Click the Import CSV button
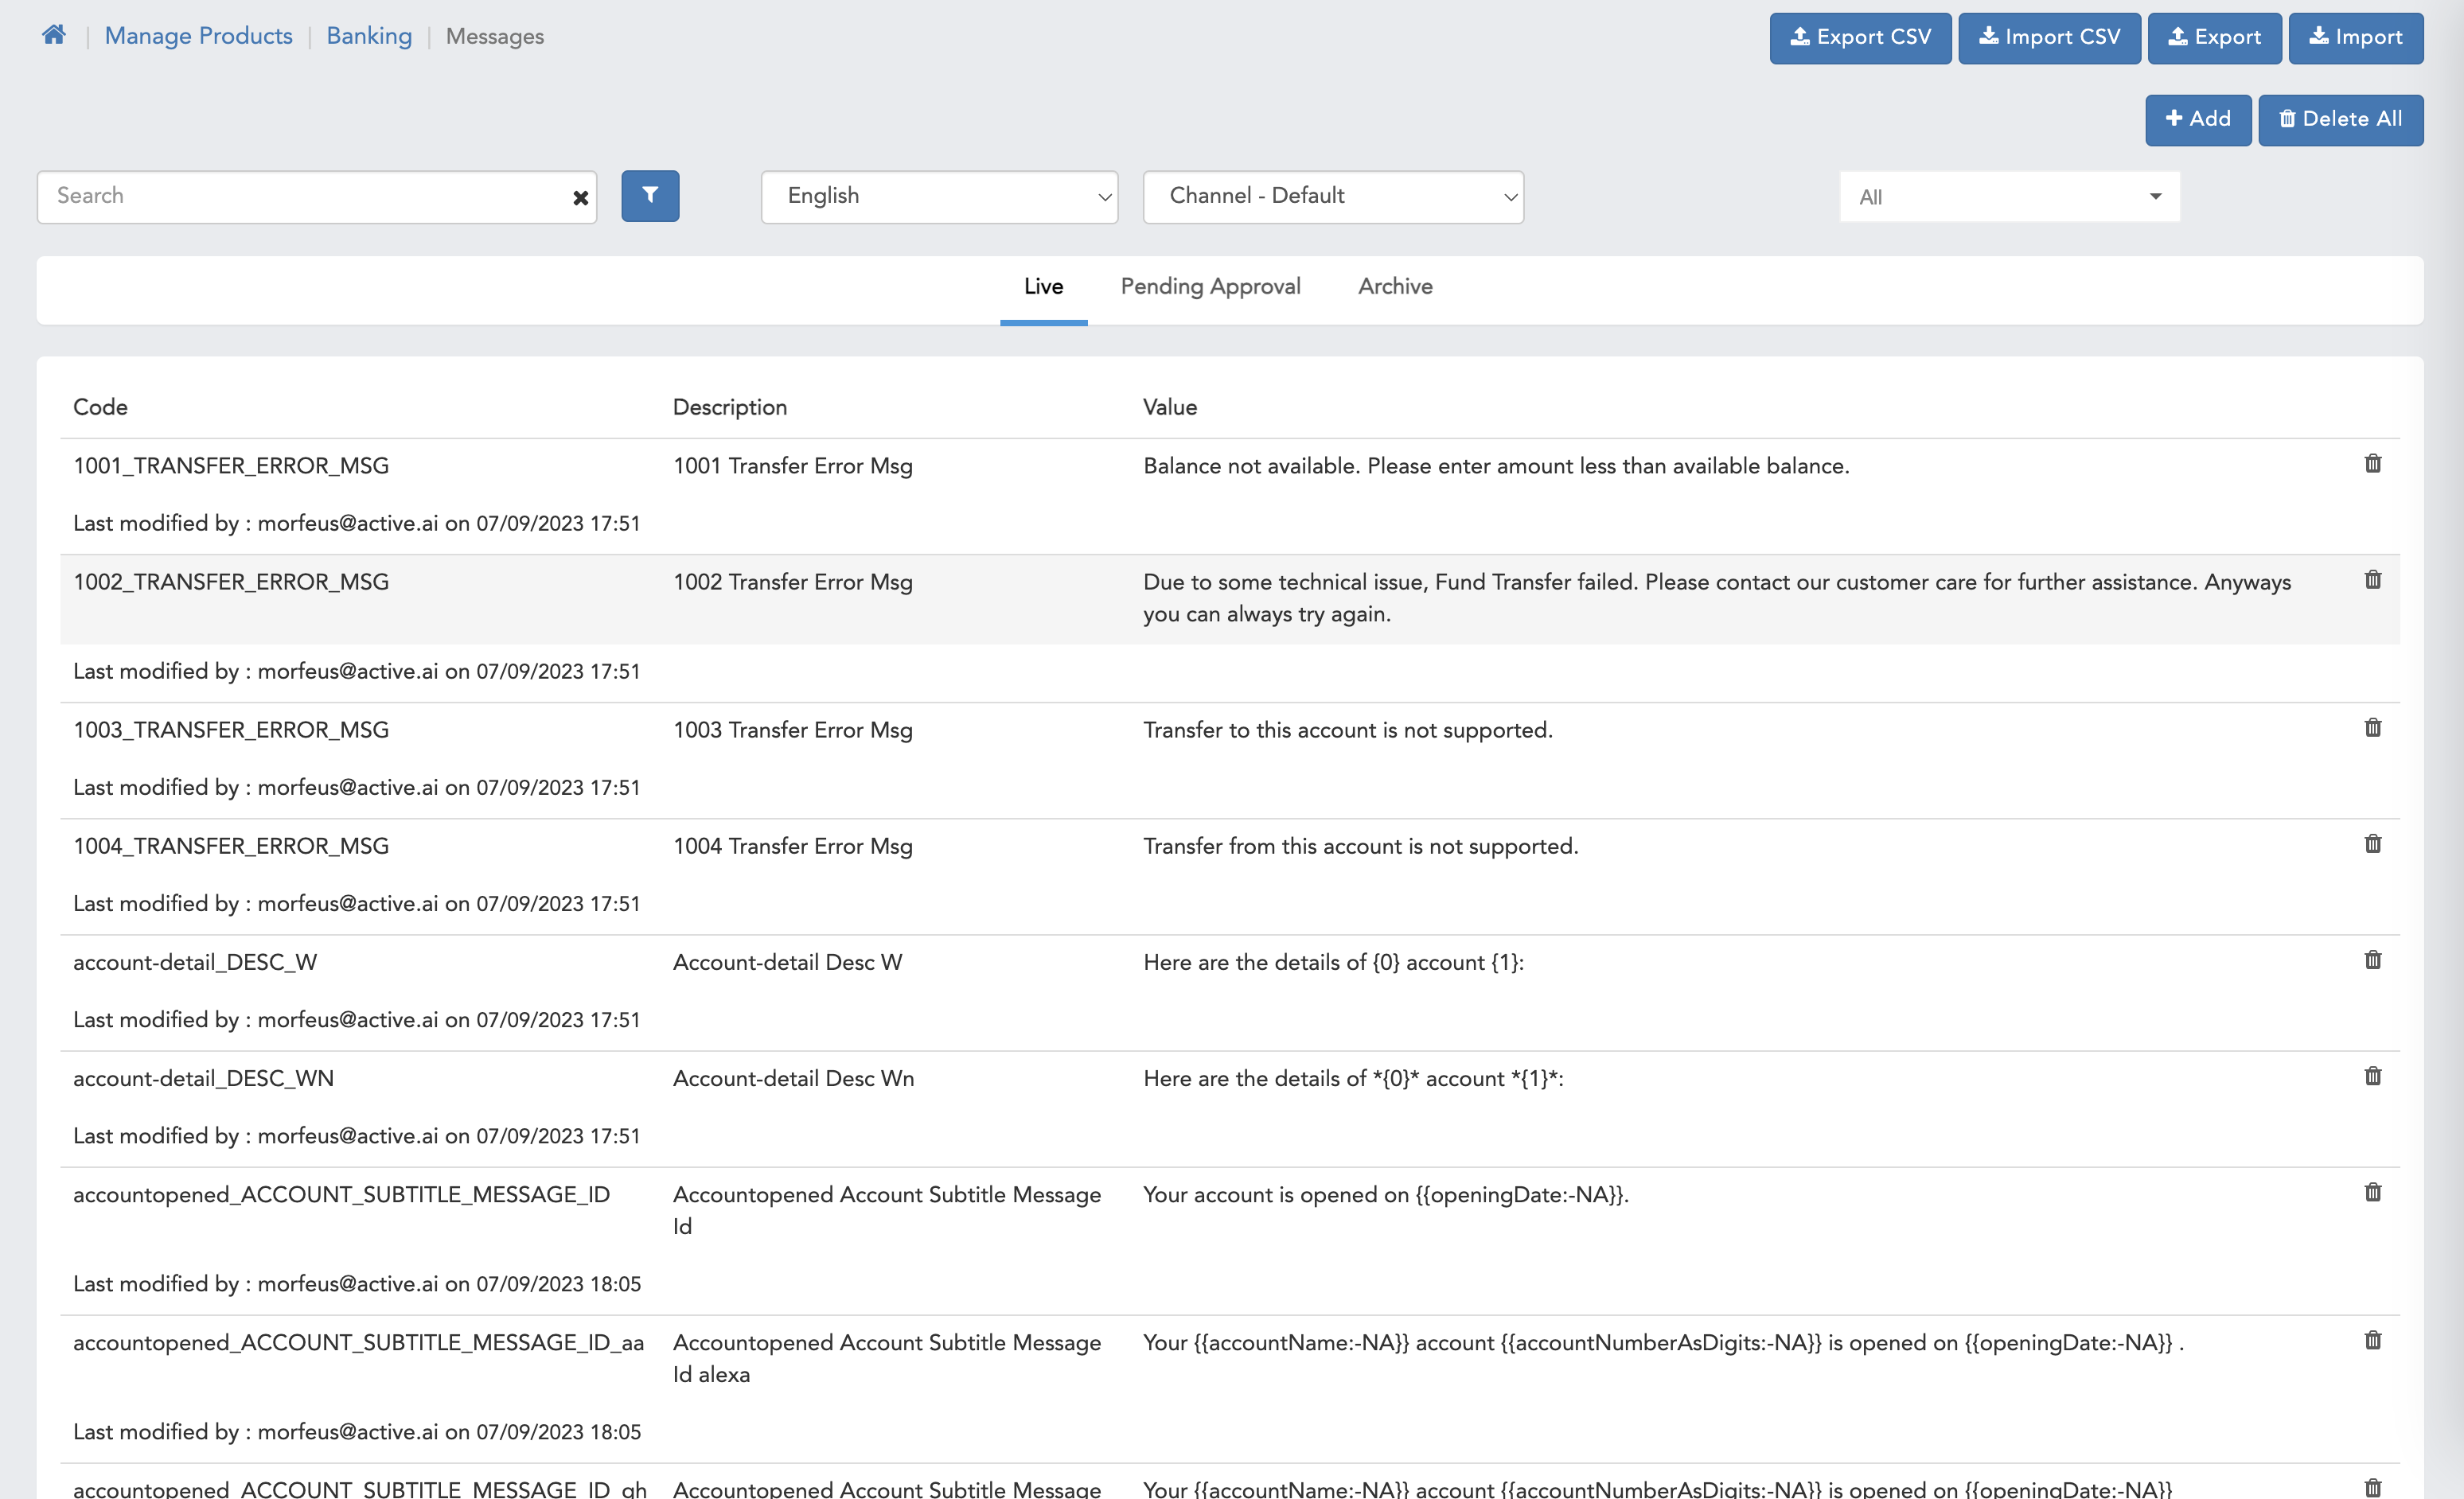The width and height of the screenshot is (2464, 1499). coord(2049,38)
